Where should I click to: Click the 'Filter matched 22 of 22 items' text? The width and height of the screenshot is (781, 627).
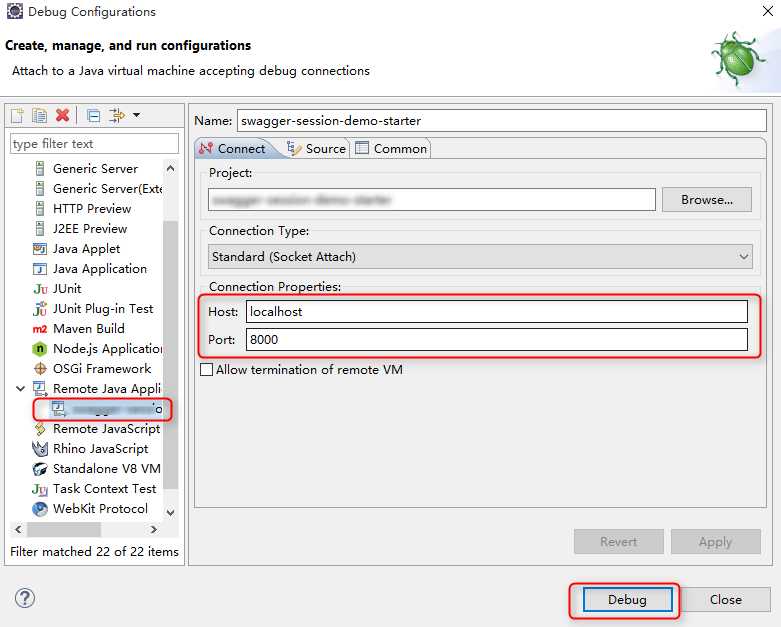click(94, 552)
